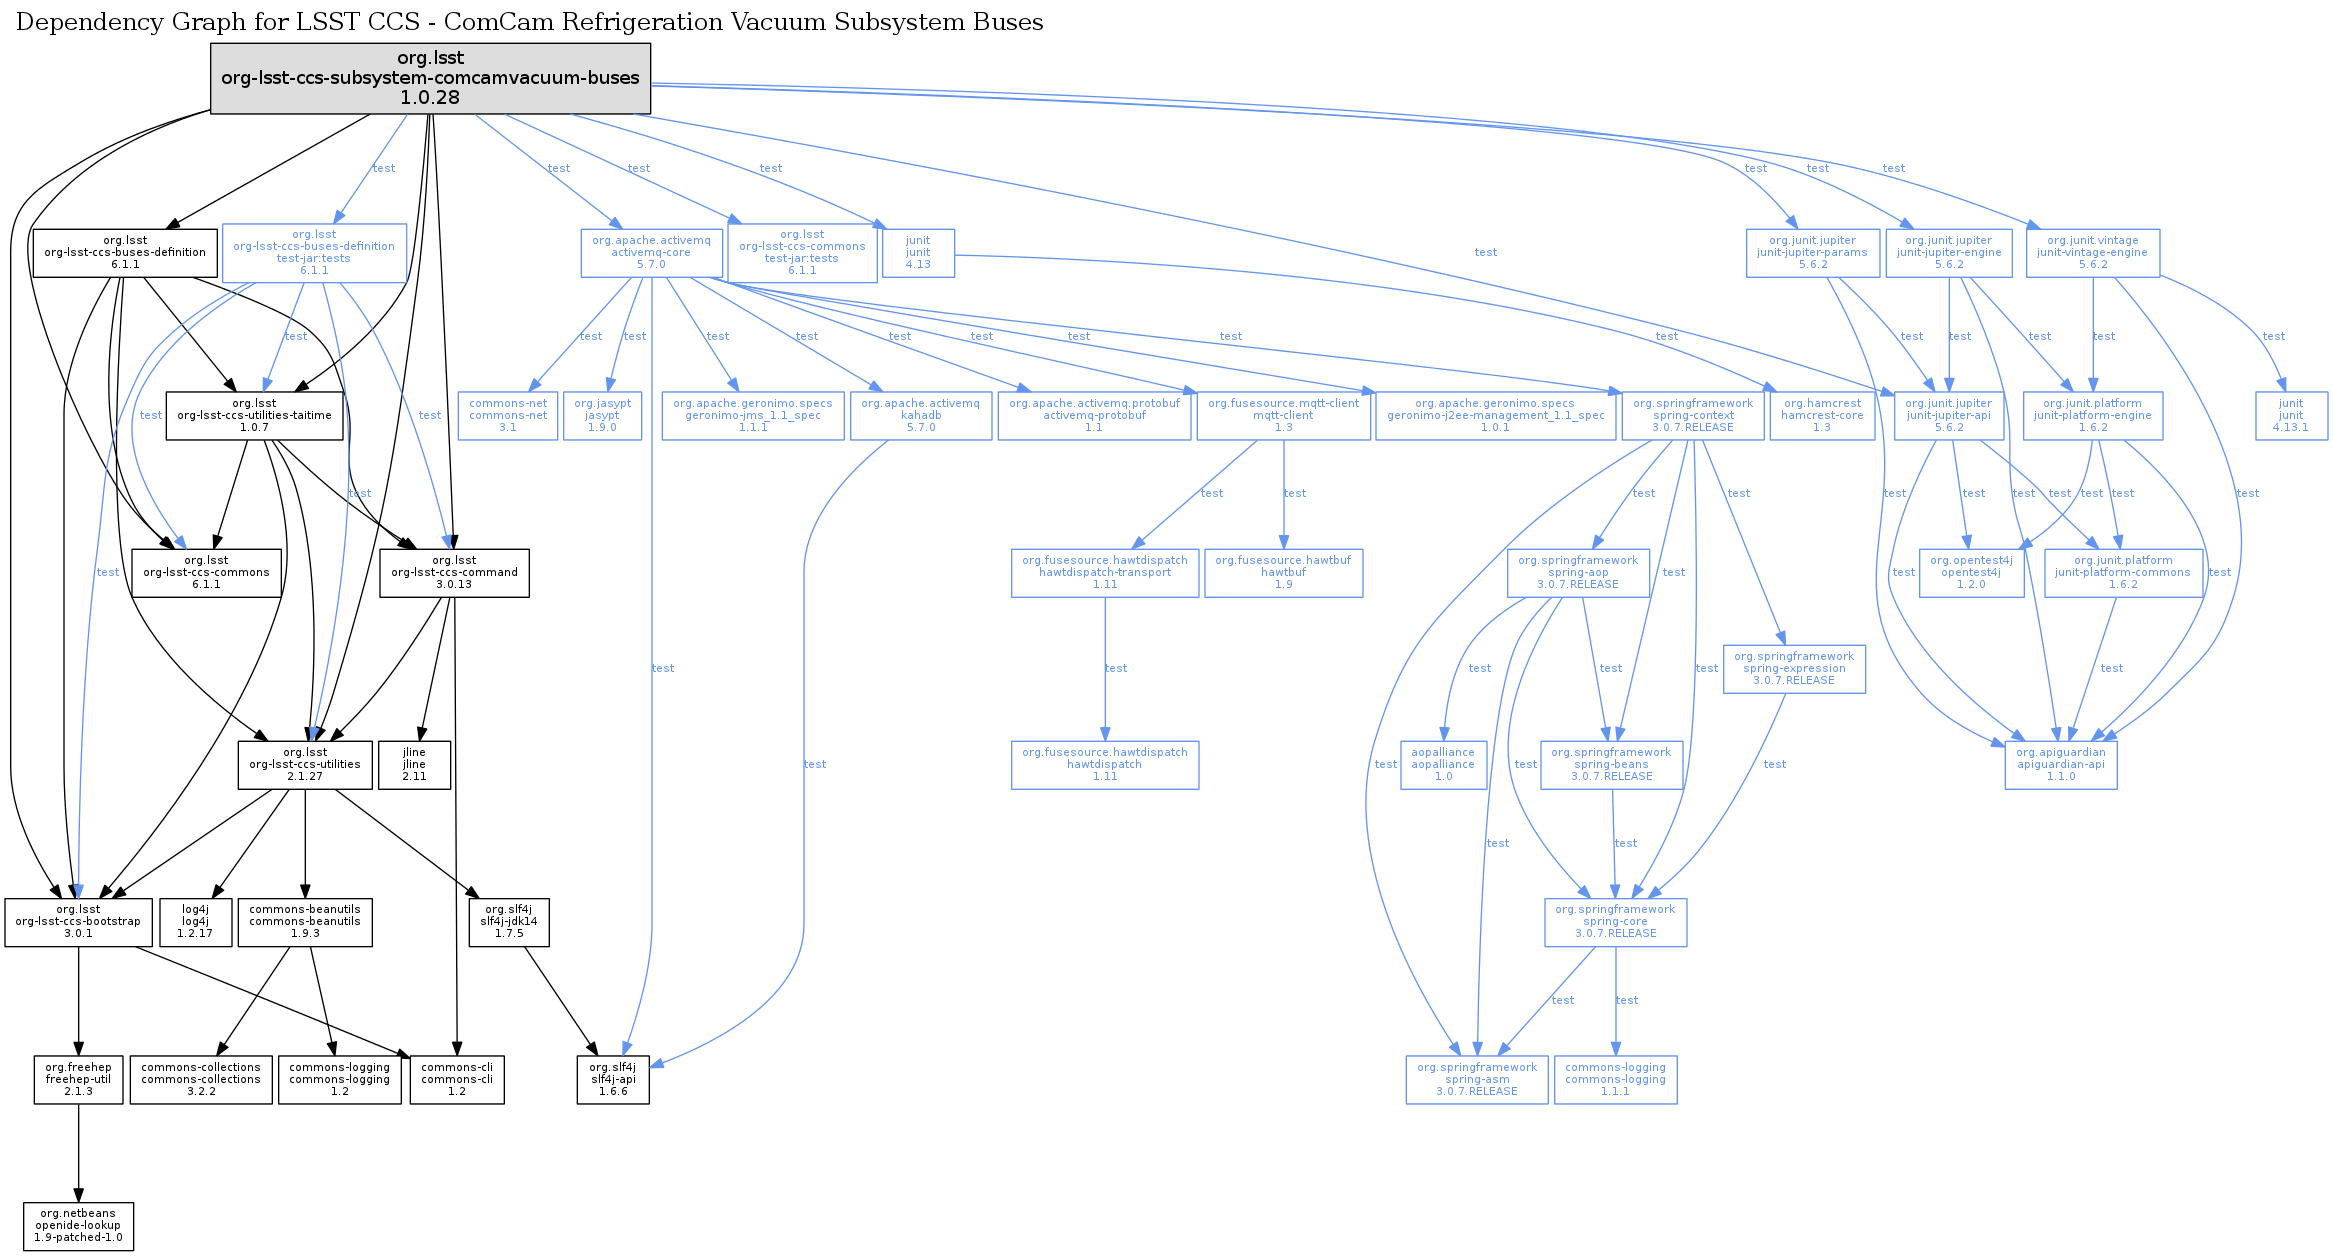Screen dimensions: 2333x1256
Task: Click the openide-lookup 1.9-patched-1.0 node
Action: click(x=78, y=1226)
